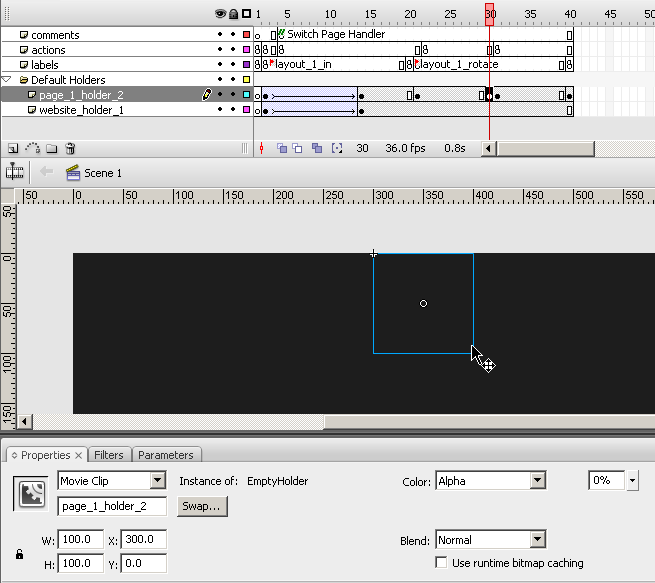Click the Show All Layers as Outlines icon
The width and height of the screenshot is (655, 583).
246,14
